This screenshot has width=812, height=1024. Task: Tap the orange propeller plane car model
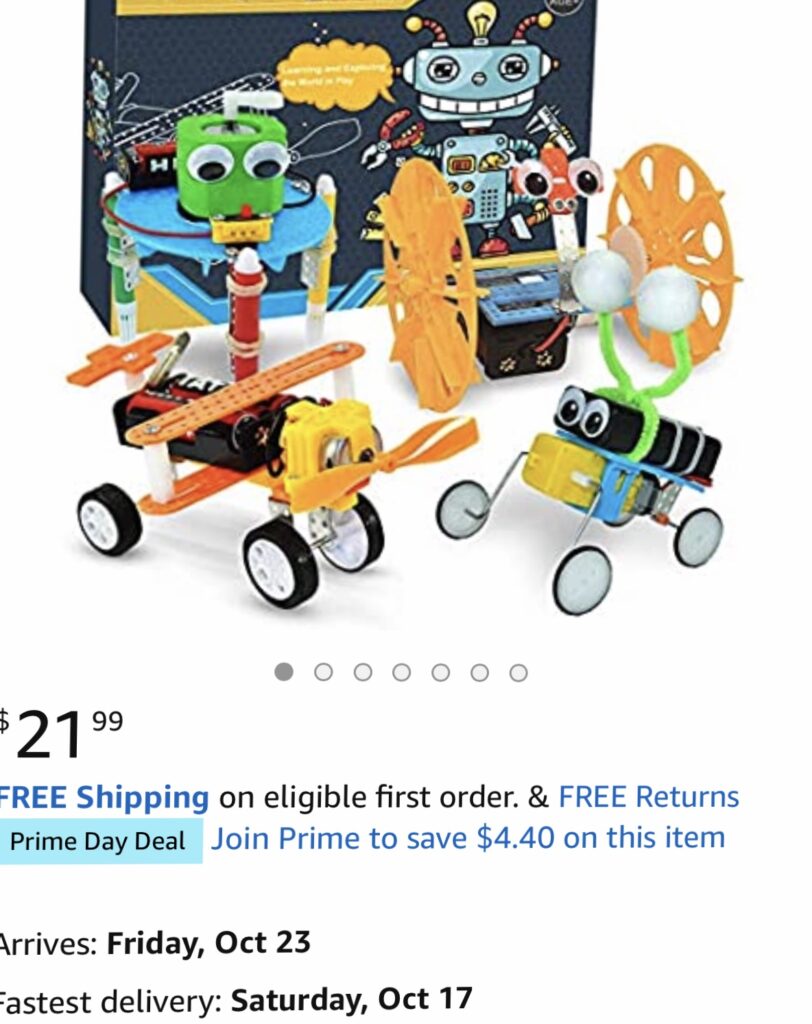(x=261, y=451)
